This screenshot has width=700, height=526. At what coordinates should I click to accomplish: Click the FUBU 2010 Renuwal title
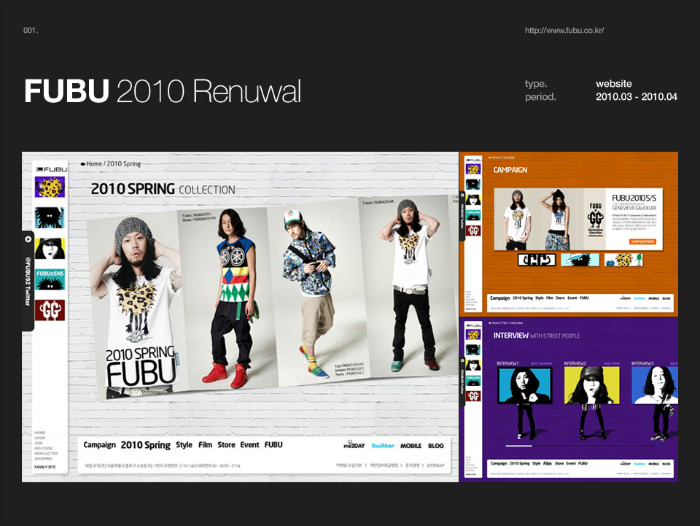tap(163, 91)
